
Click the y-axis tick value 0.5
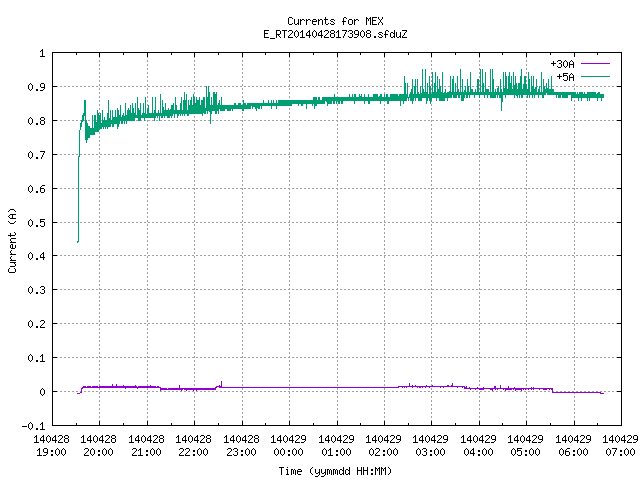coord(36,222)
